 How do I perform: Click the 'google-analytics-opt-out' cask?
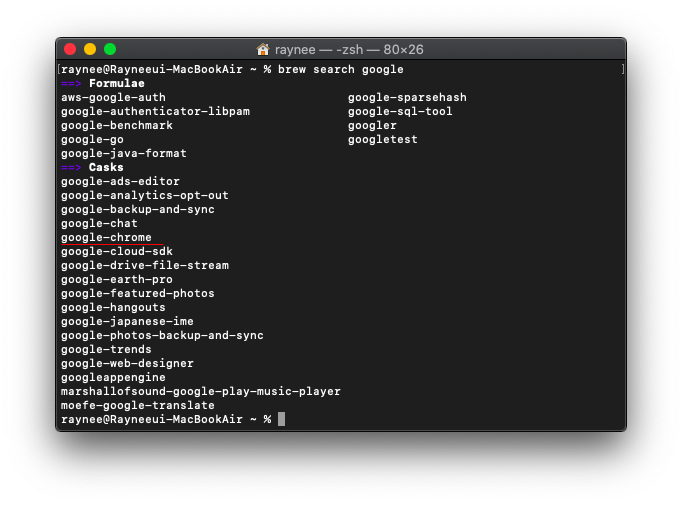(x=144, y=195)
